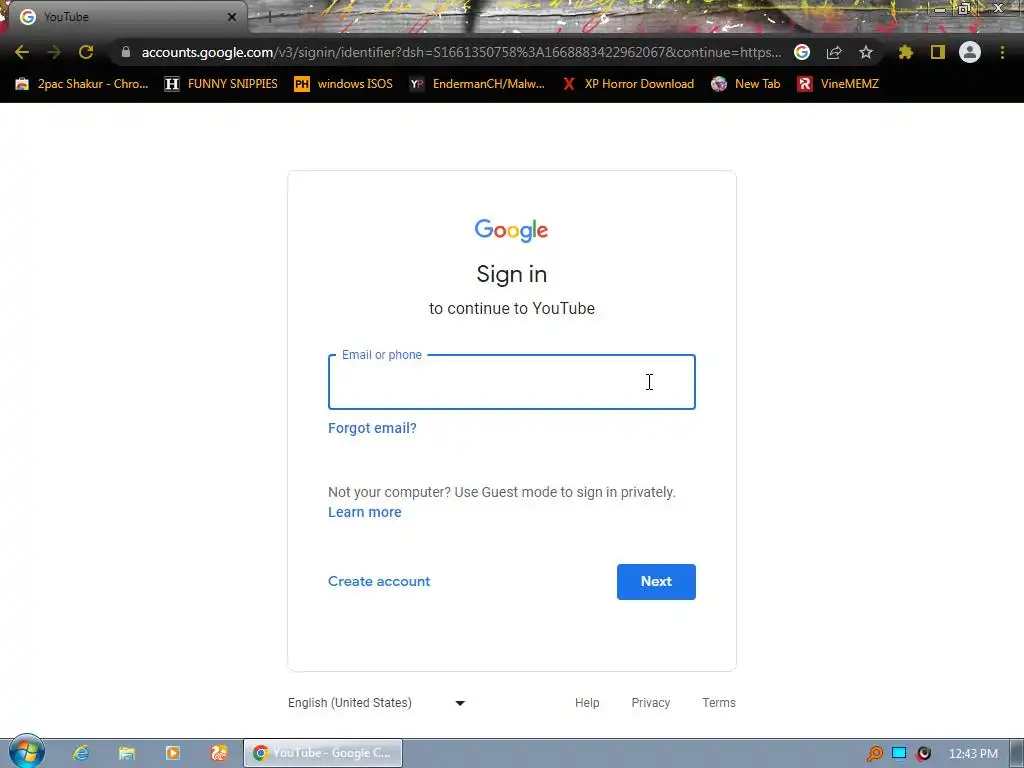Image resolution: width=1024 pixels, height=768 pixels.
Task: Open the orange app icon in taskbar
Action: coord(219,753)
